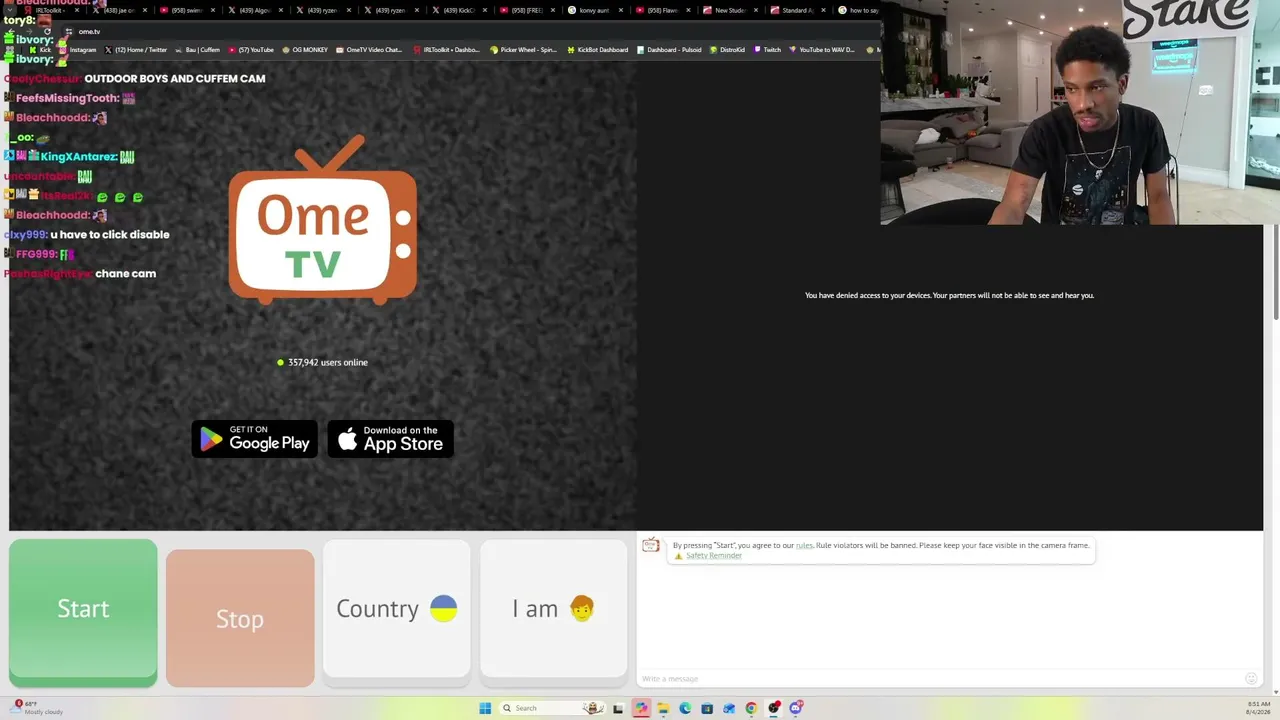Click the OmeTV avatar beside the rules message
1280x720 pixels.
(651, 545)
